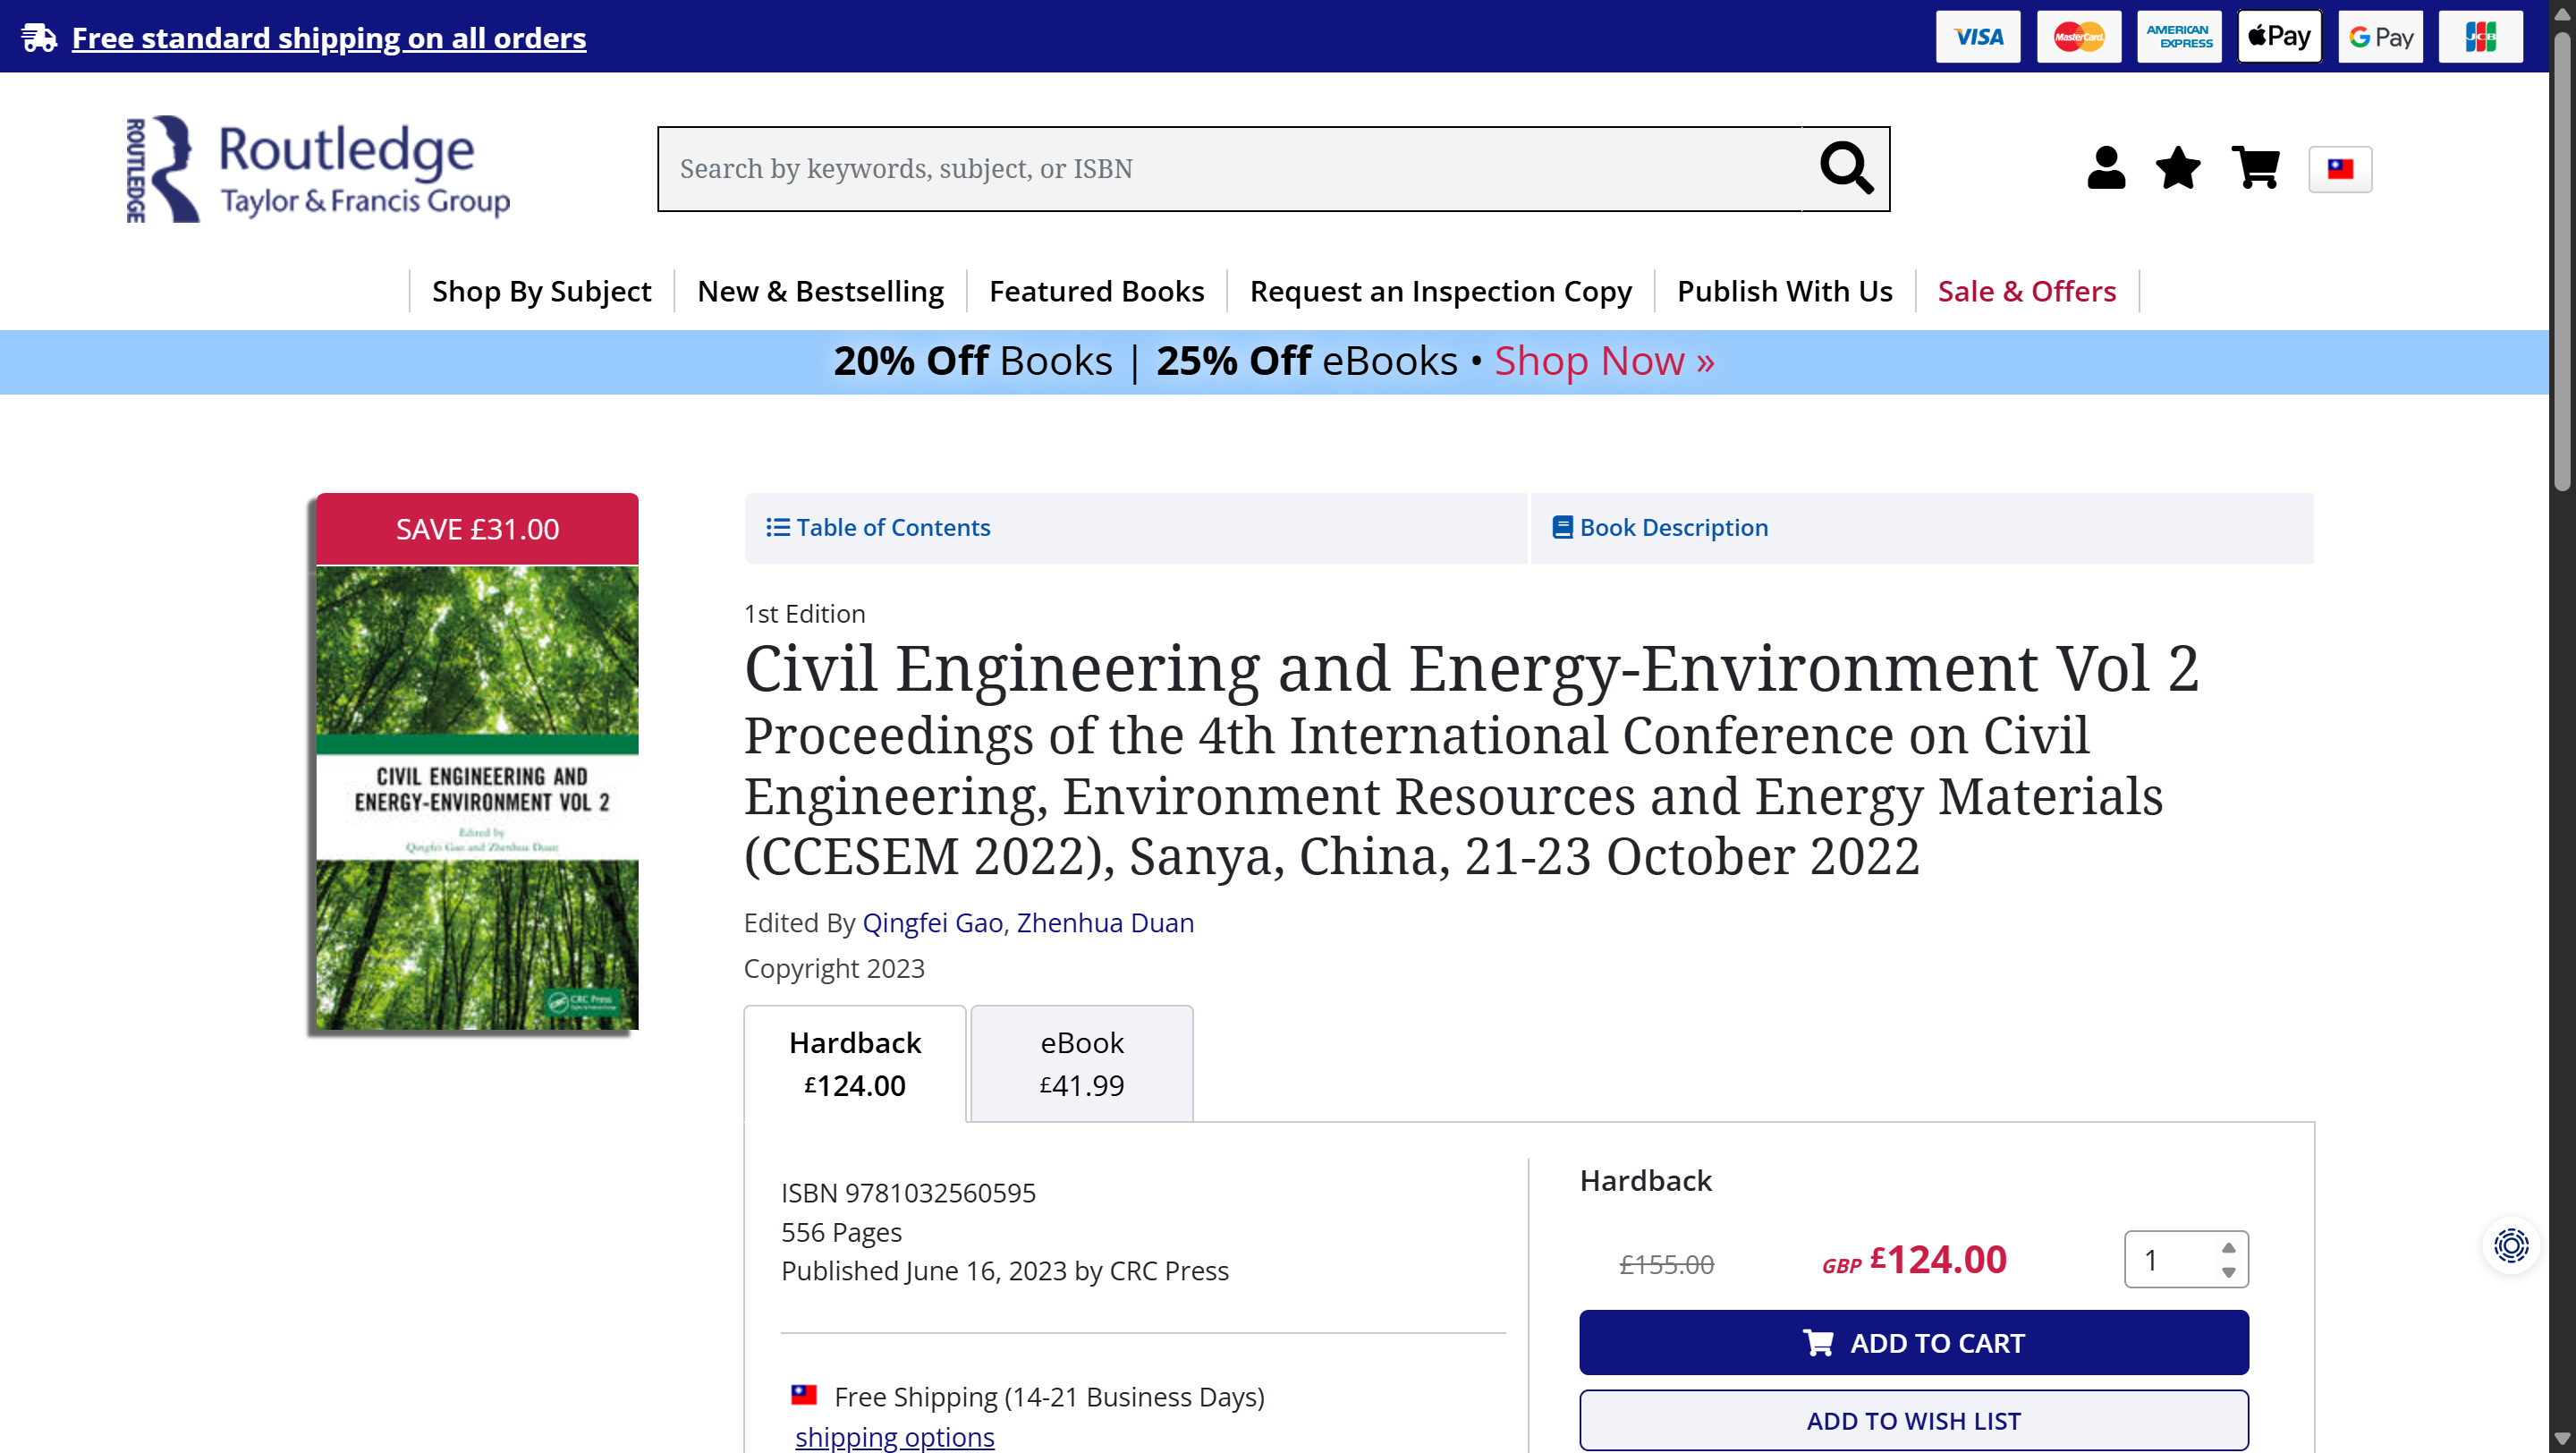The width and height of the screenshot is (2576, 1453).
Task: Click the Apple Pay icon
Action: (x=2279, y=37)
